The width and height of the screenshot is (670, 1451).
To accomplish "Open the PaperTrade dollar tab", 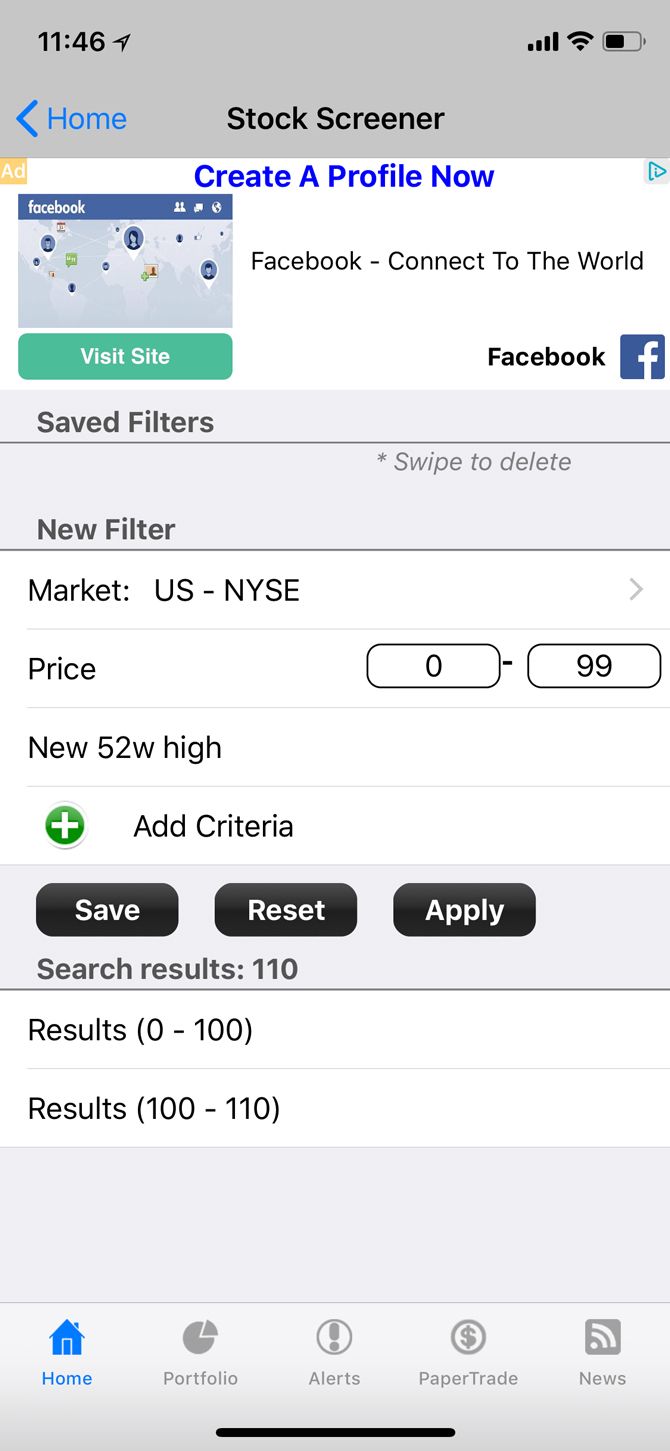I will click(x=468, y=1352).
